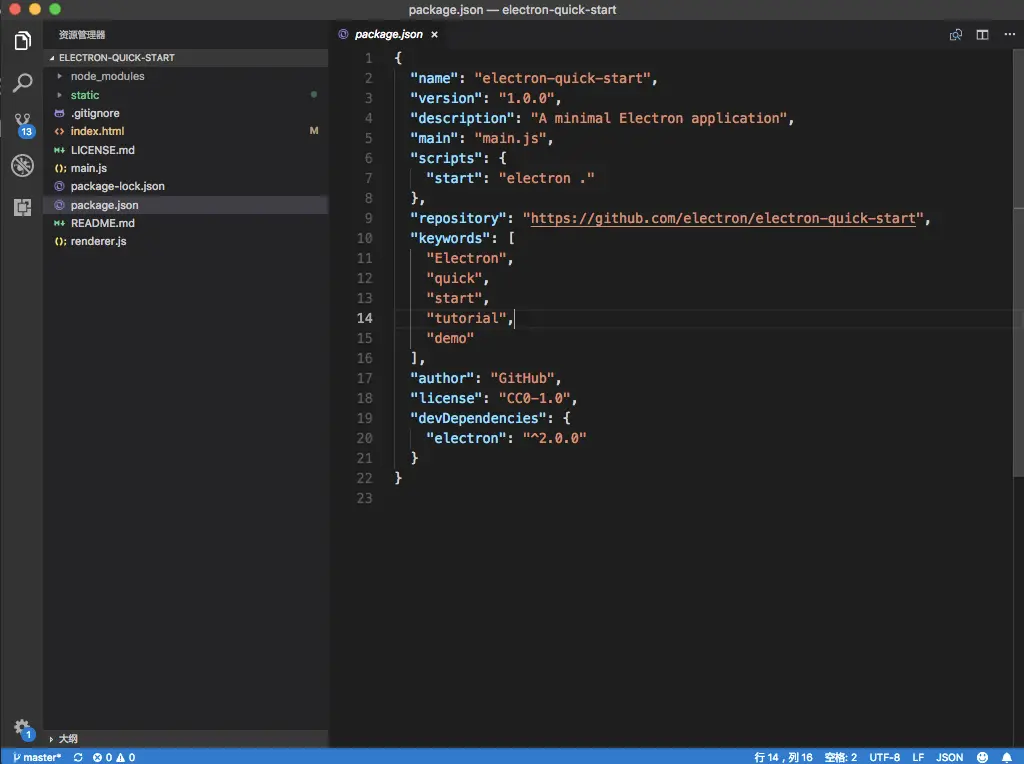Click the "GitHub" author value

(x=522, y=379)
